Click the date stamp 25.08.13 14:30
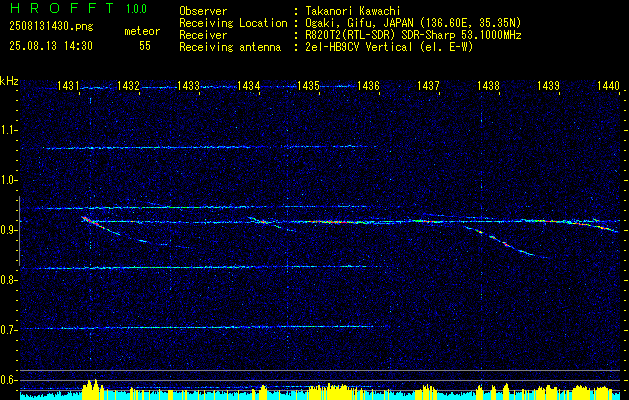This screenshot has width=629, height=400. pos(51,46)
